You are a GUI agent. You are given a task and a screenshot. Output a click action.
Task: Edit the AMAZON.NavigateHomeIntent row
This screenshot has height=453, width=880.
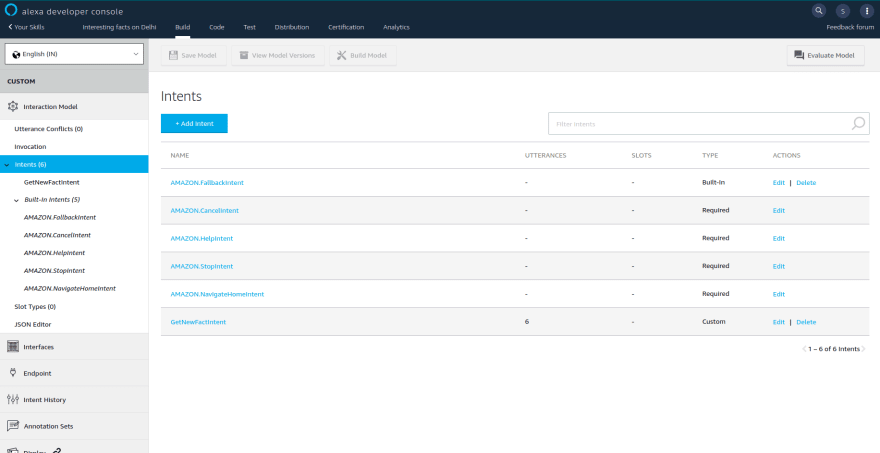tap(778, 294)
